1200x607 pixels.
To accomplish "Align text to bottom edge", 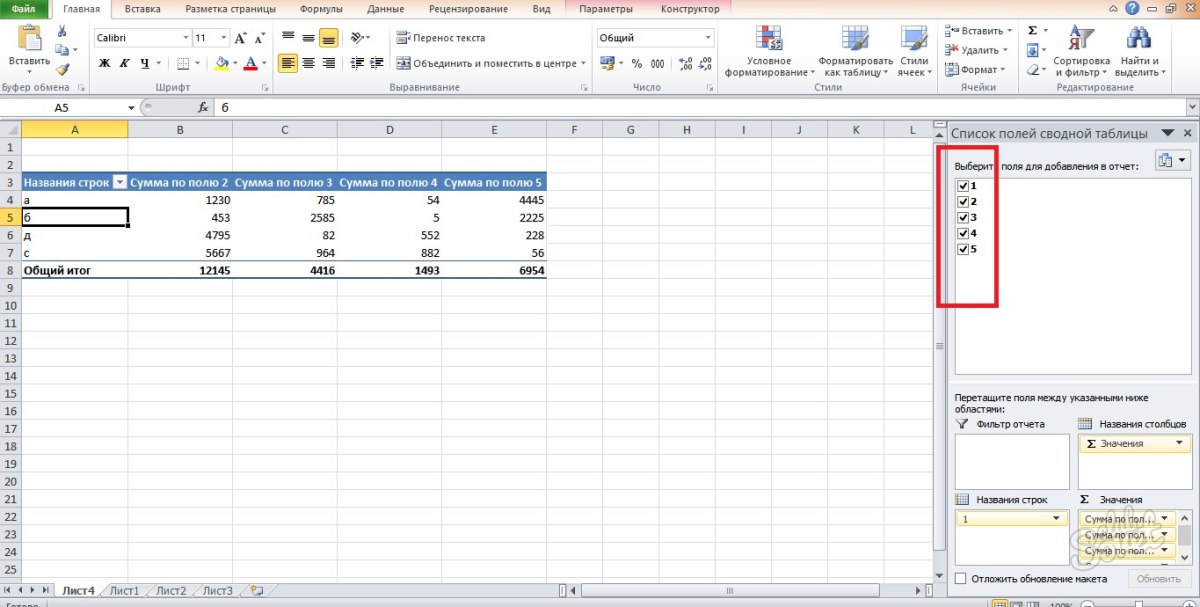I will (x=328, y=37).
